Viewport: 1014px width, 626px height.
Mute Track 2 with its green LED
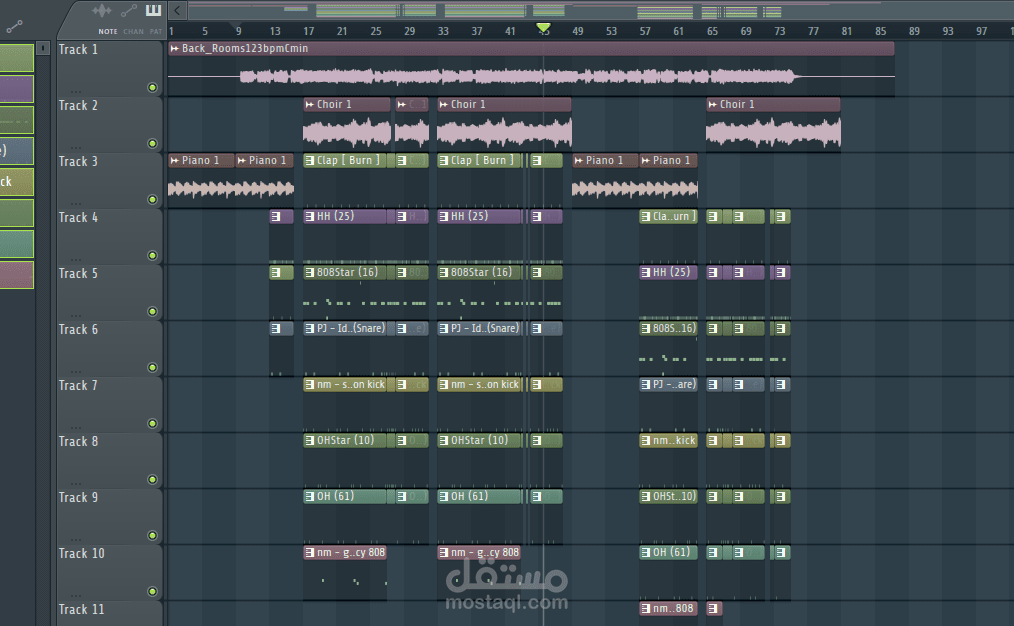pos(153,144)
